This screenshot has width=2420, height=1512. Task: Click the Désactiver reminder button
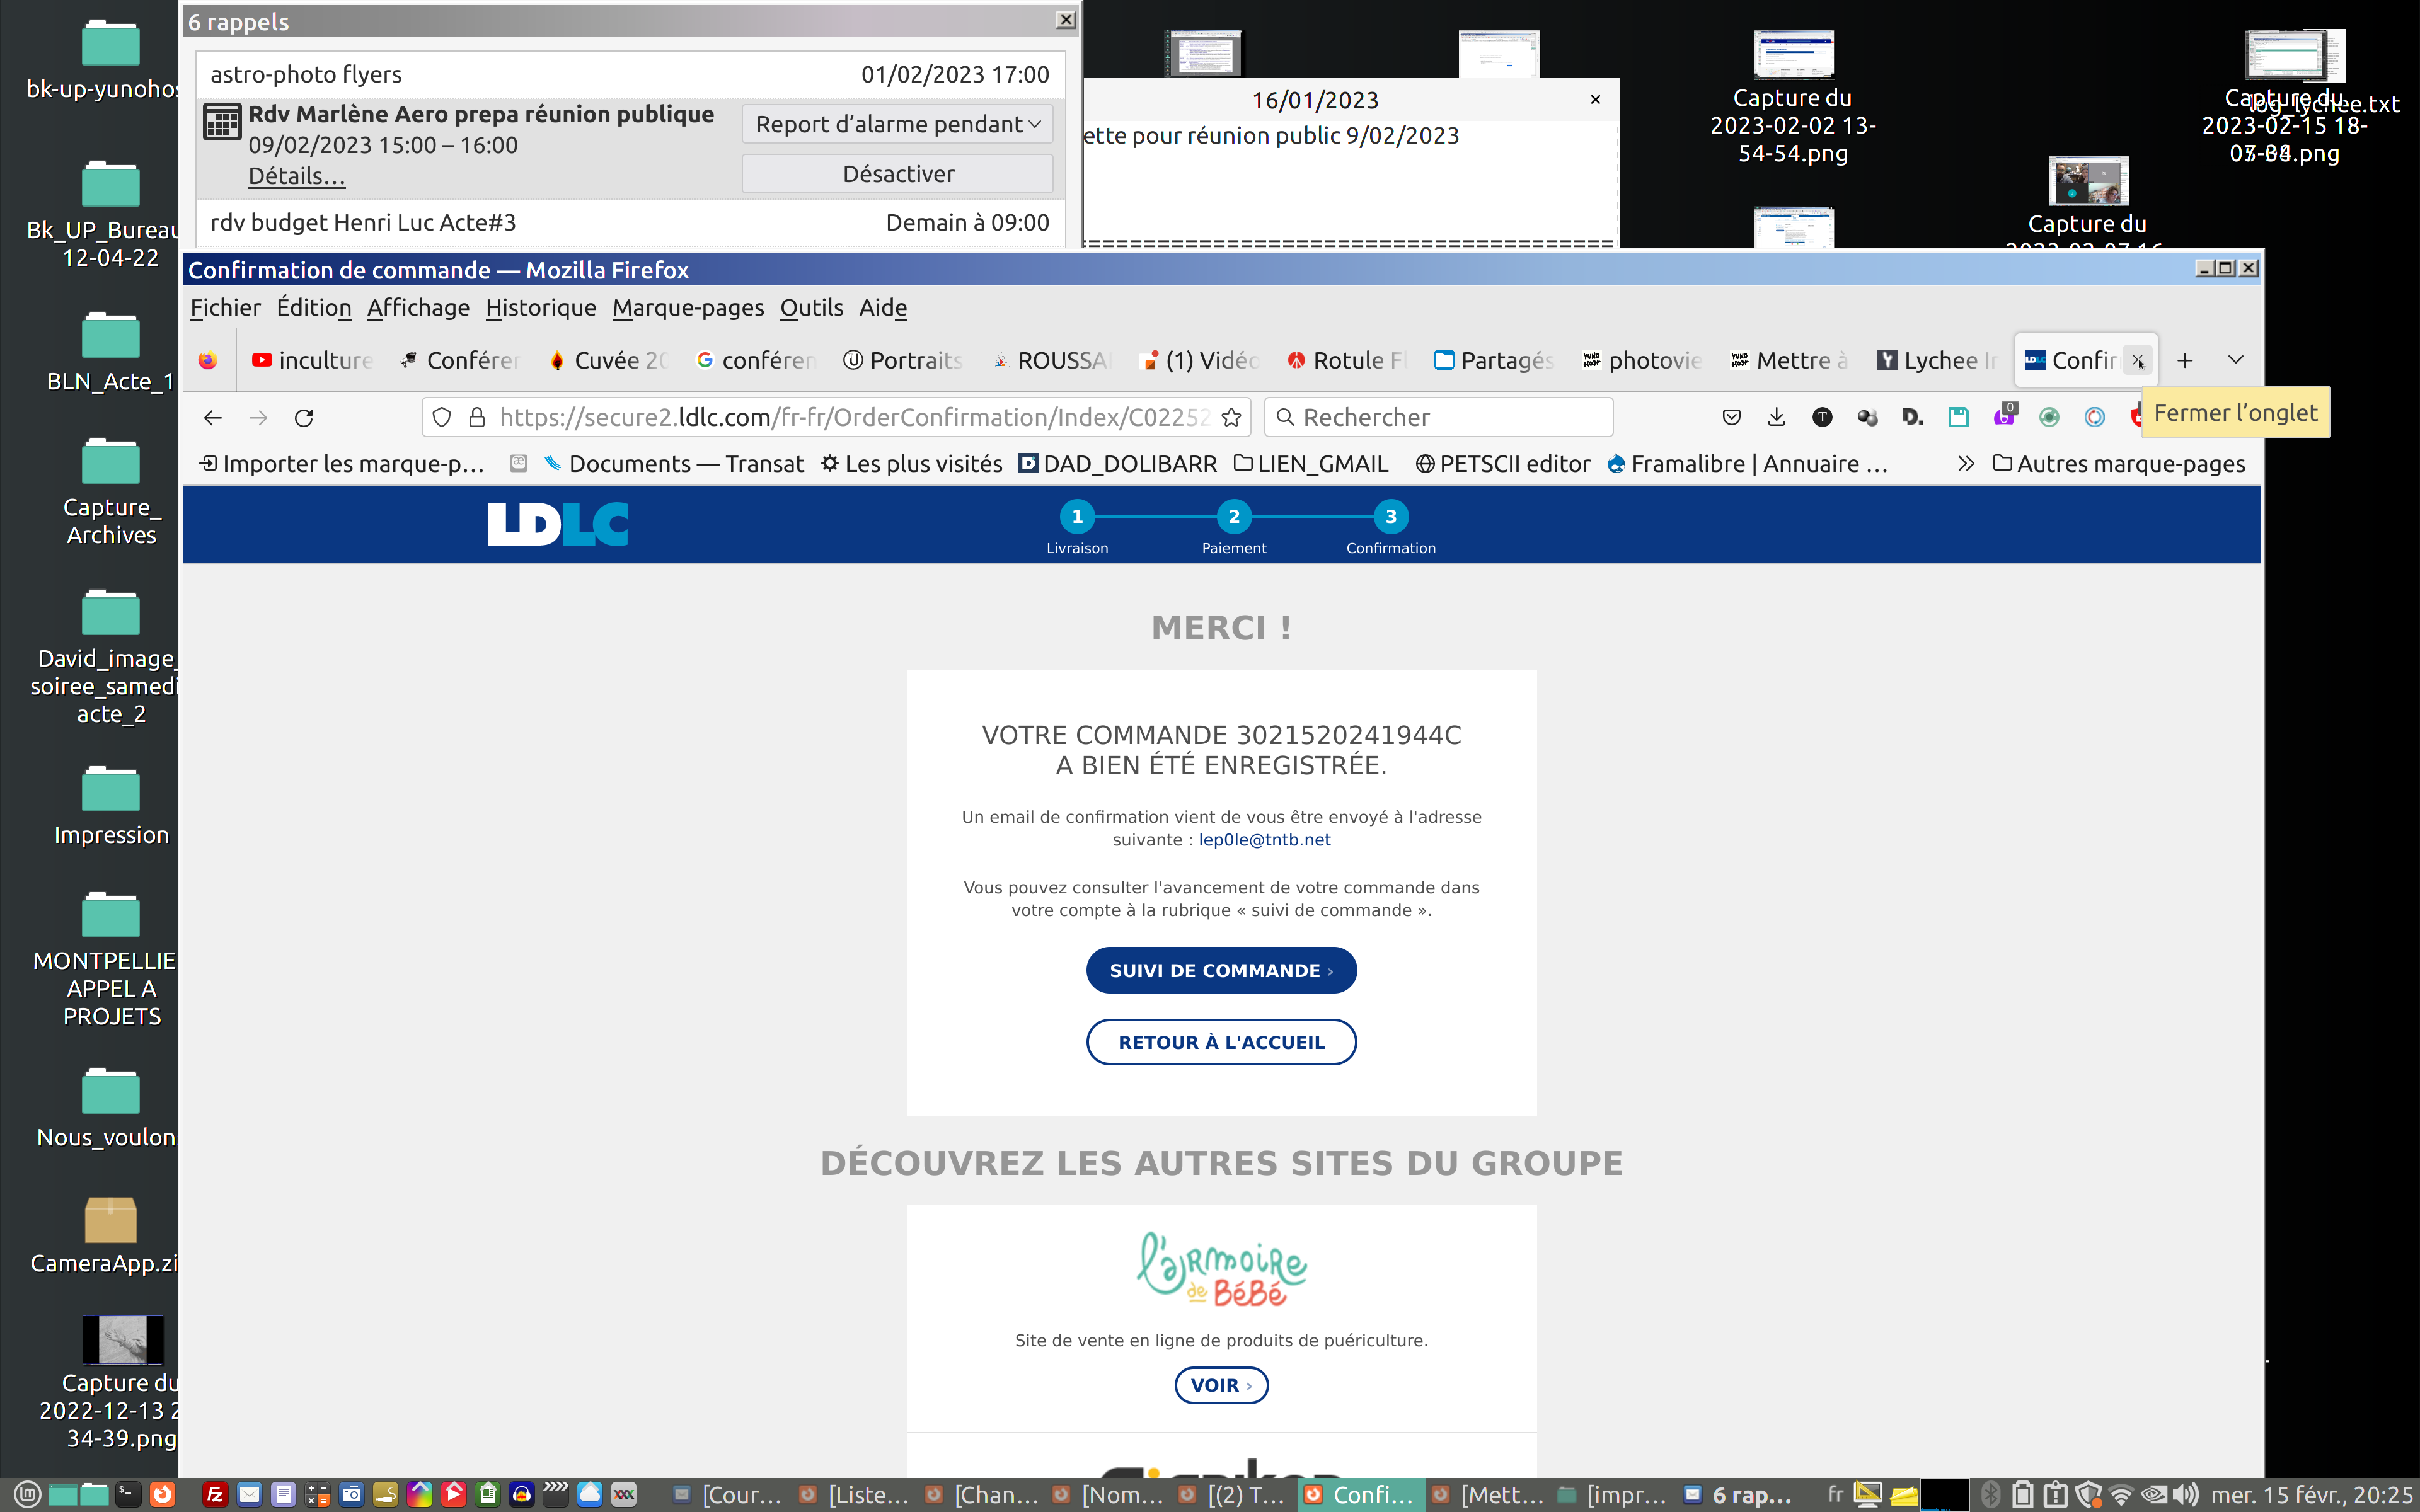(x=897, y=174)
